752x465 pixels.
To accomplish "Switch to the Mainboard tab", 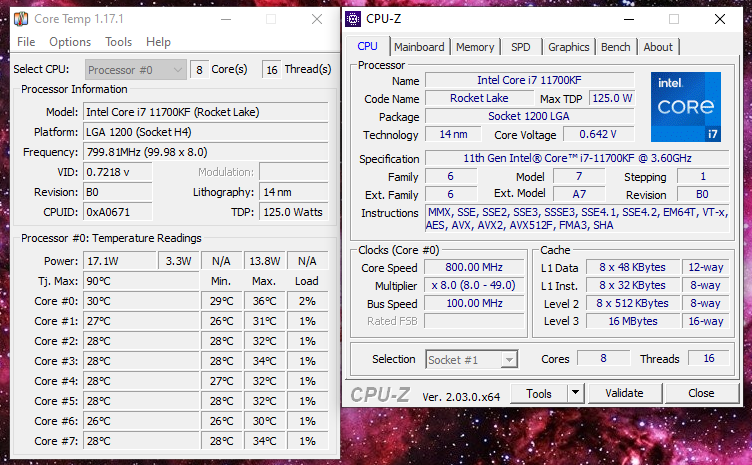I will (419, 47).
